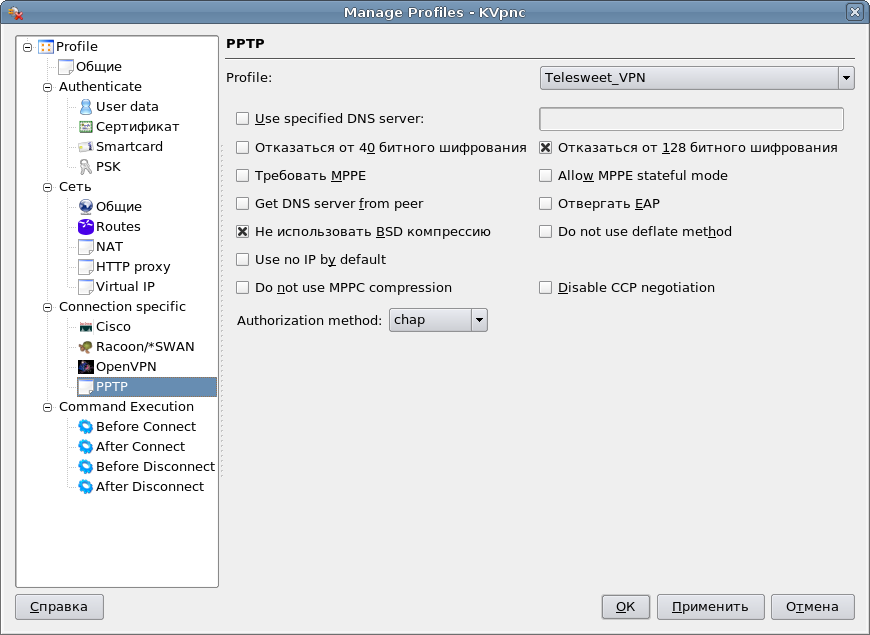This screenshot has height=635, width=870.
Task: Click the OpenVPN icon in tree
Action: [86, 367]
